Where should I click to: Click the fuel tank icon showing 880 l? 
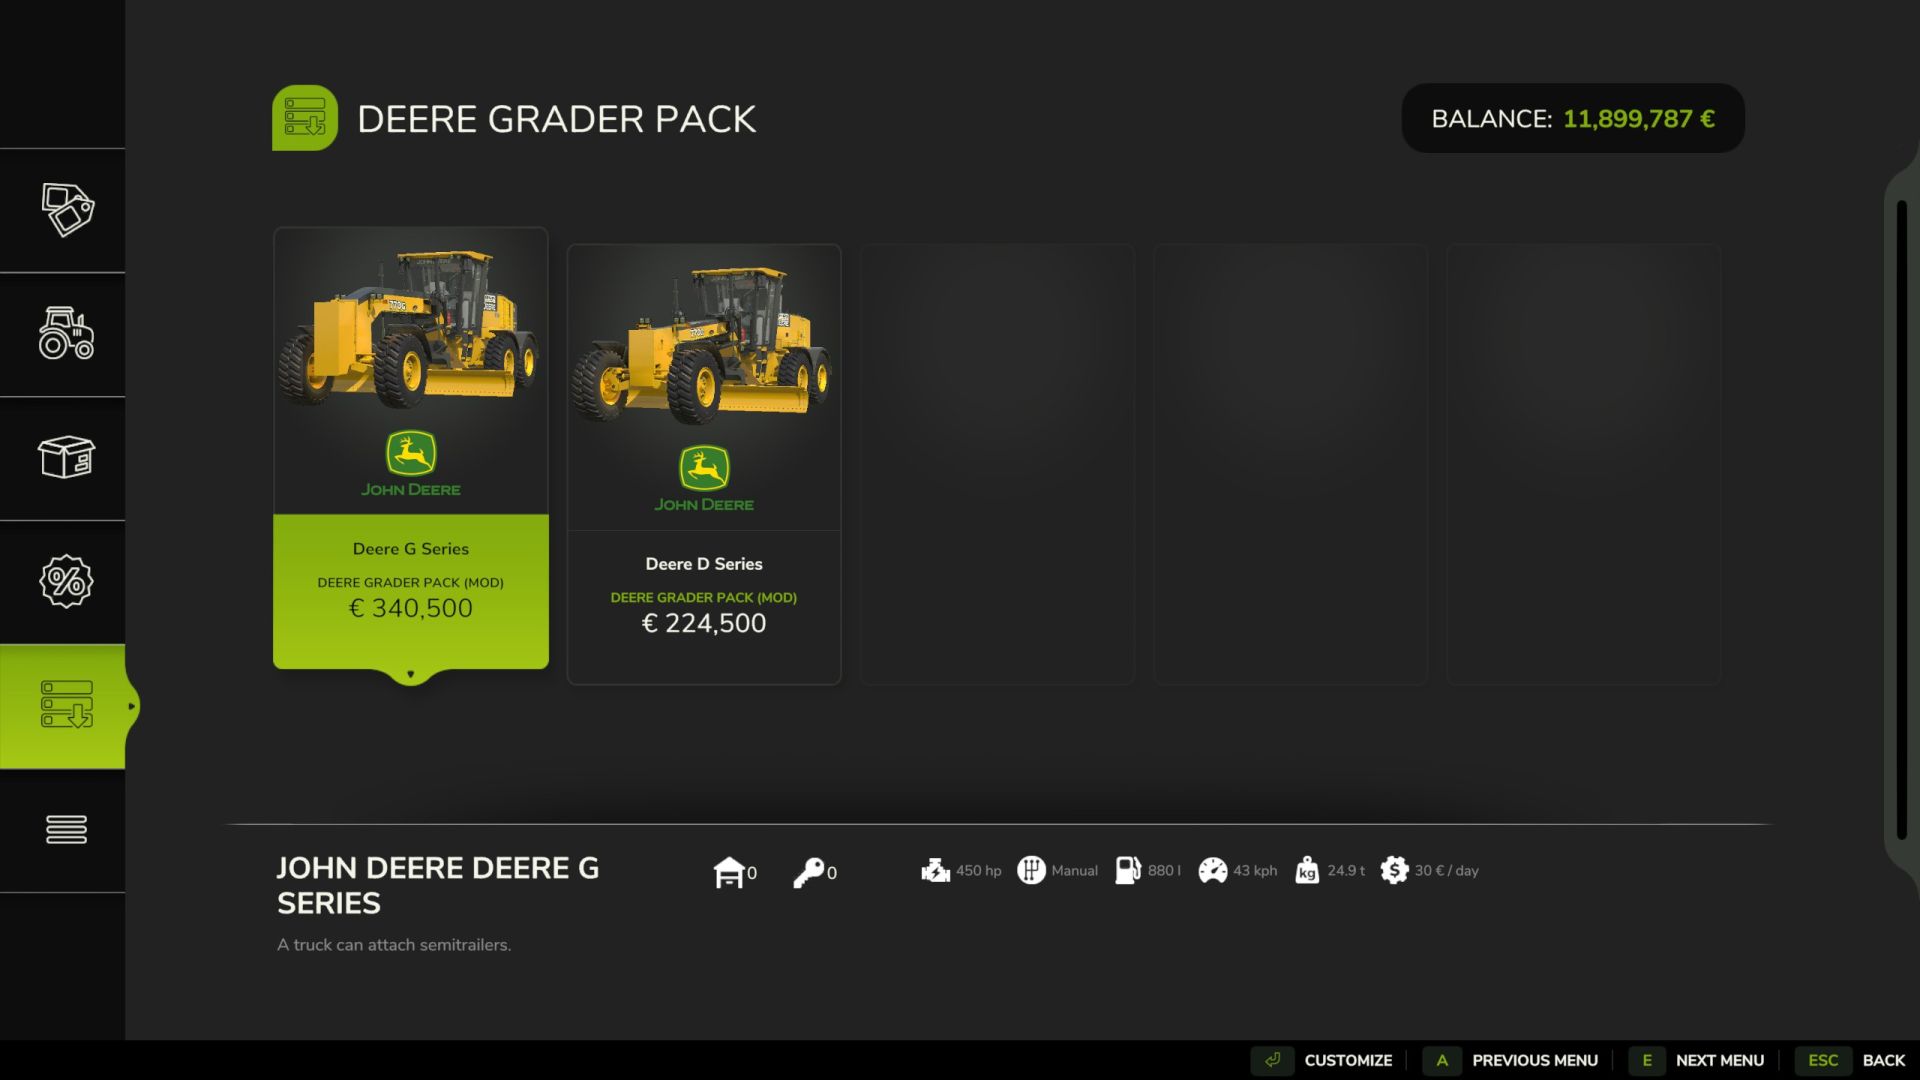pos(1128,870)
